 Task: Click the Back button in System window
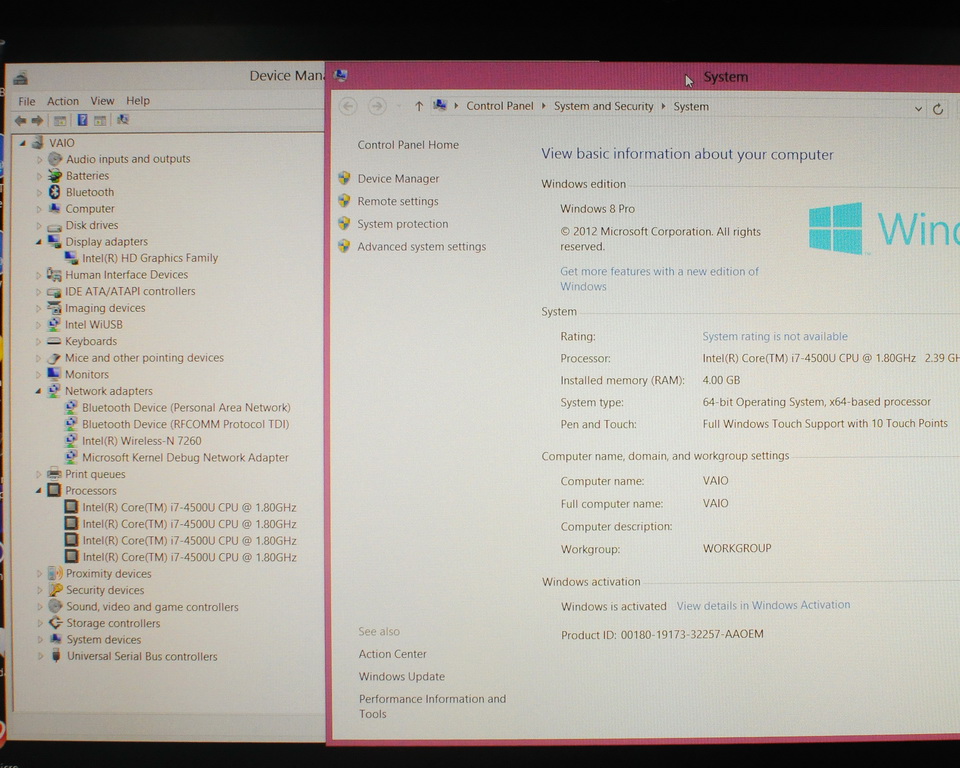348,107
